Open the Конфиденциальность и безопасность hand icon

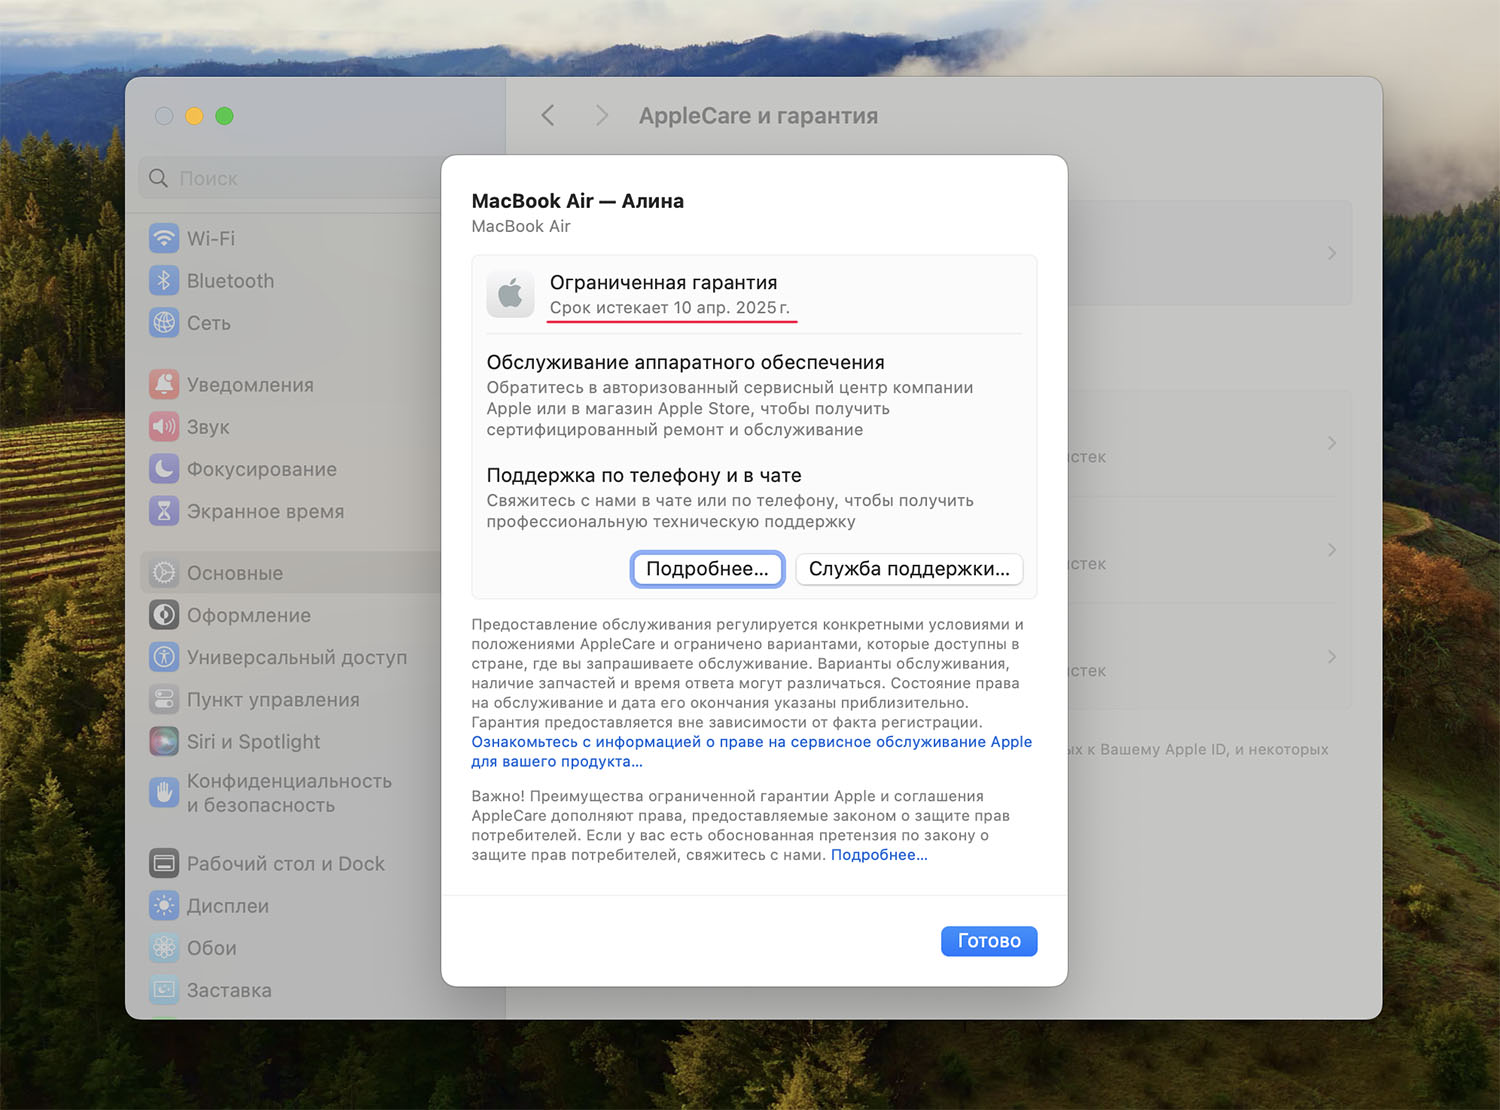pos(164,792)
